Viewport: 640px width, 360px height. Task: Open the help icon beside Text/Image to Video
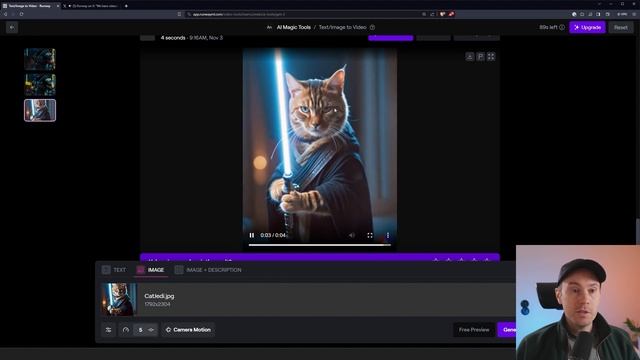coord(372,27)
